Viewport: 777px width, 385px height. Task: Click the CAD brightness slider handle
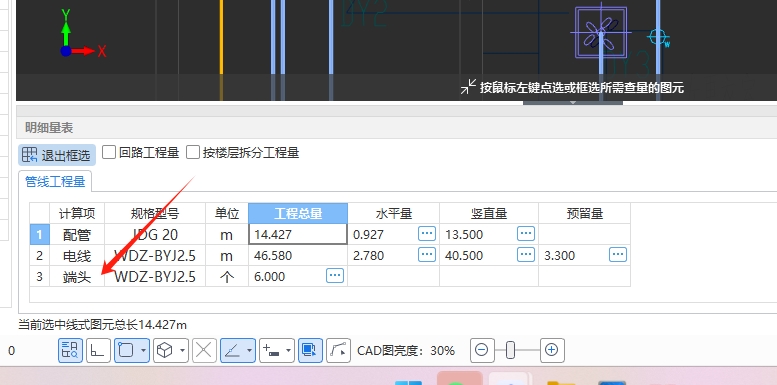coord(510,350)
